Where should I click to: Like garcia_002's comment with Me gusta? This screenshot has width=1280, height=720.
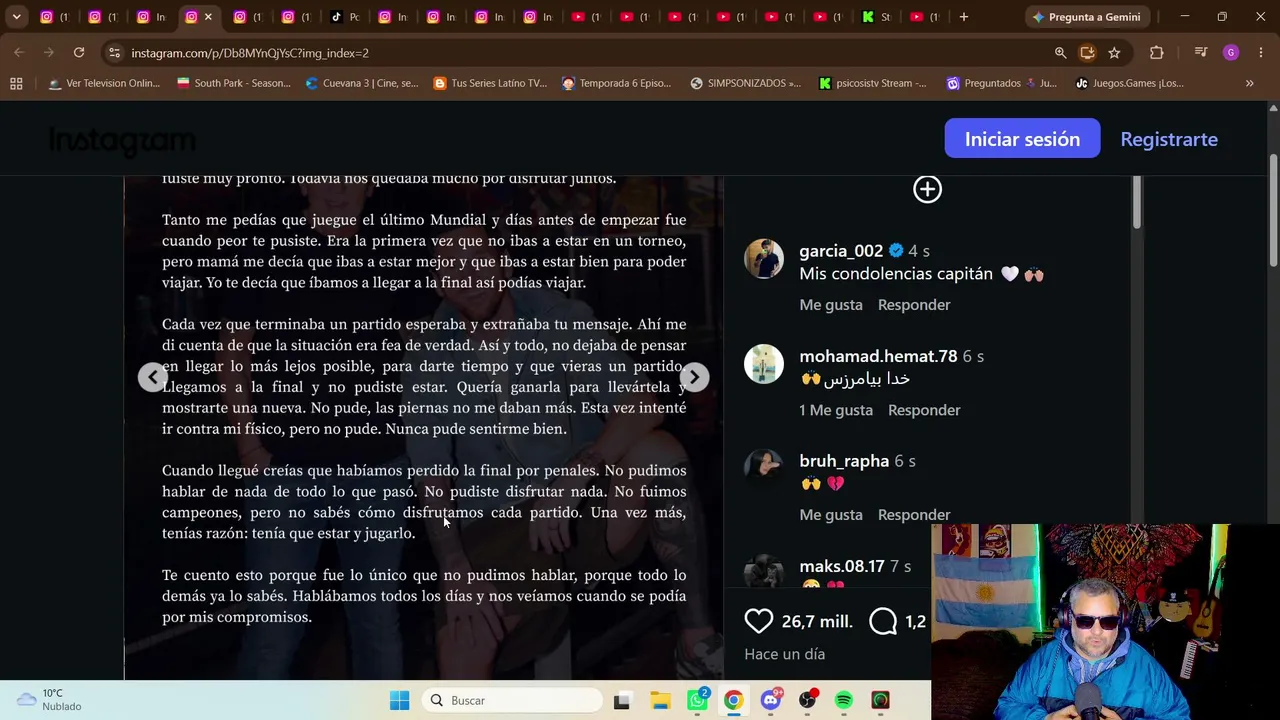[831, 304]
